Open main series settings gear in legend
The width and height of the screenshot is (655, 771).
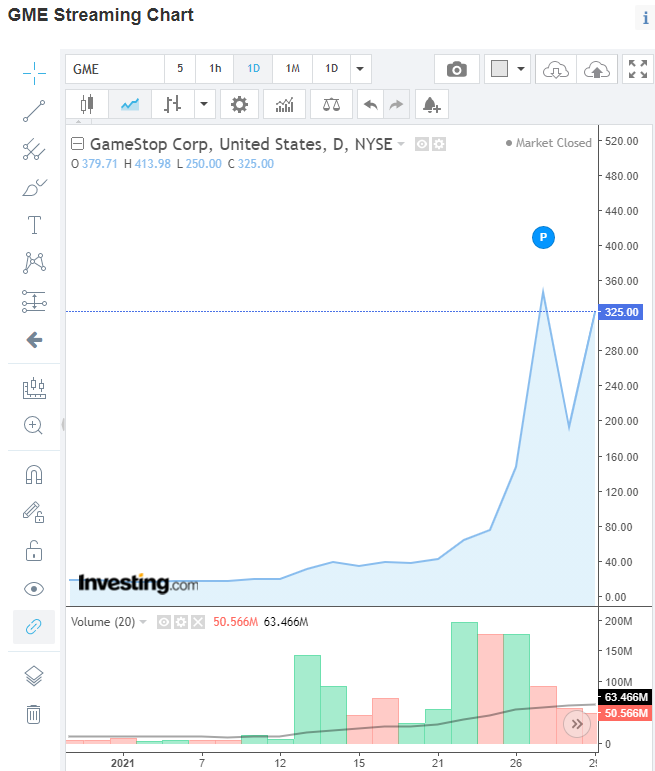tap(439, 144)
